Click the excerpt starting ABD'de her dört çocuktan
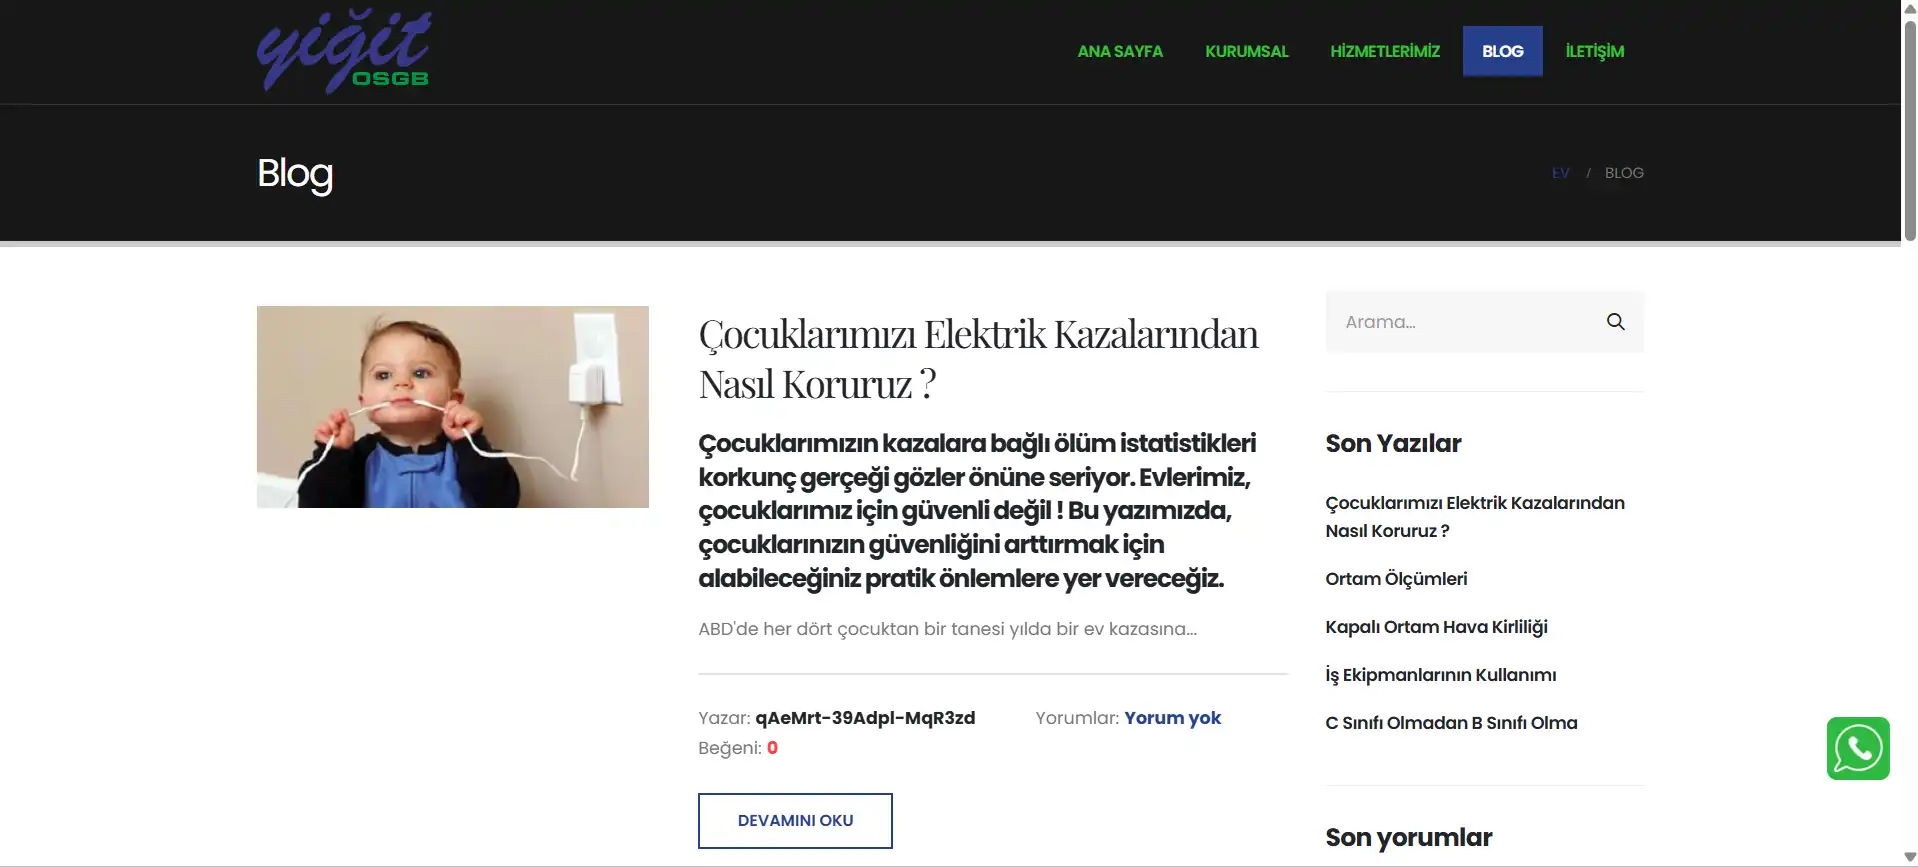 pyautogui.click(x=947, y=629)
